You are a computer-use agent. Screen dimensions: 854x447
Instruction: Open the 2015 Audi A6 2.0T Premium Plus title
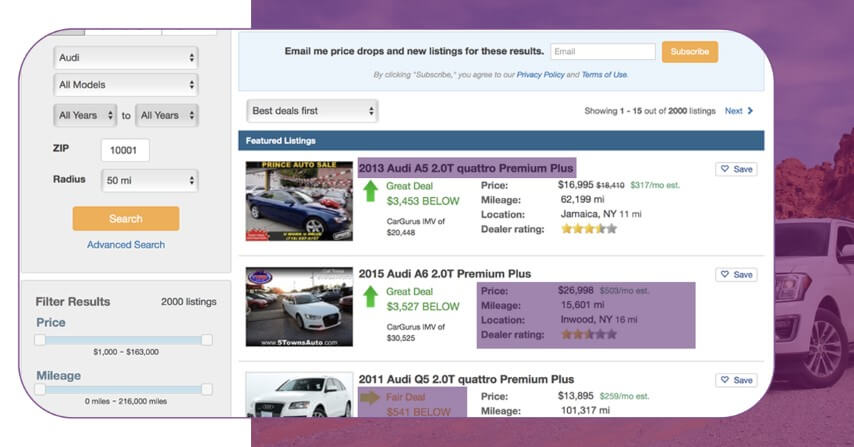[x=444, y=274]
